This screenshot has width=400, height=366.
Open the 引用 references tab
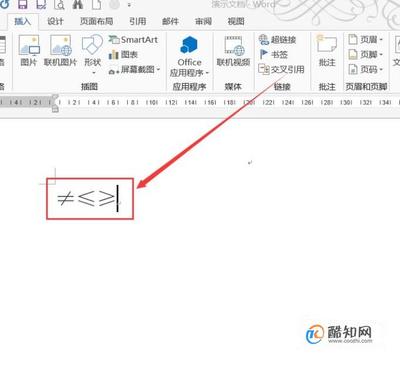tap(138, 21)
